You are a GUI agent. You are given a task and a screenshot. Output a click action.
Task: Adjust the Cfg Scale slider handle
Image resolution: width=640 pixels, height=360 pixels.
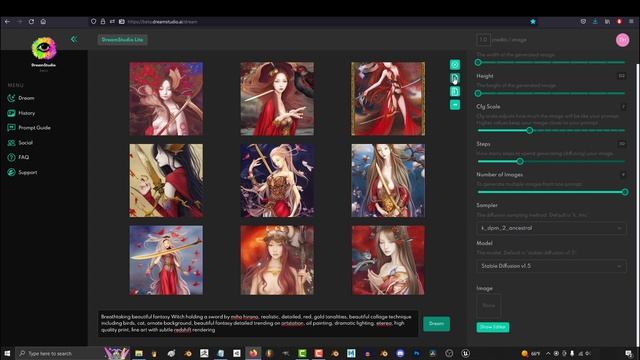[529, 131]
